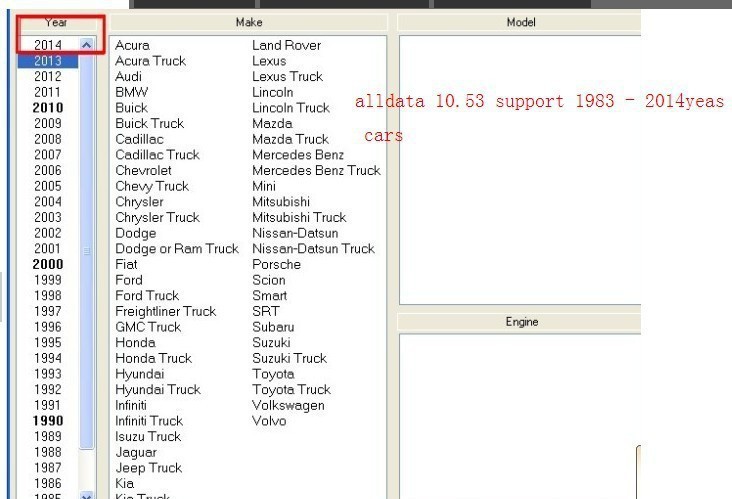Pick year 1990 from the Year column
The image size is (732, 499).
[47, 421]
